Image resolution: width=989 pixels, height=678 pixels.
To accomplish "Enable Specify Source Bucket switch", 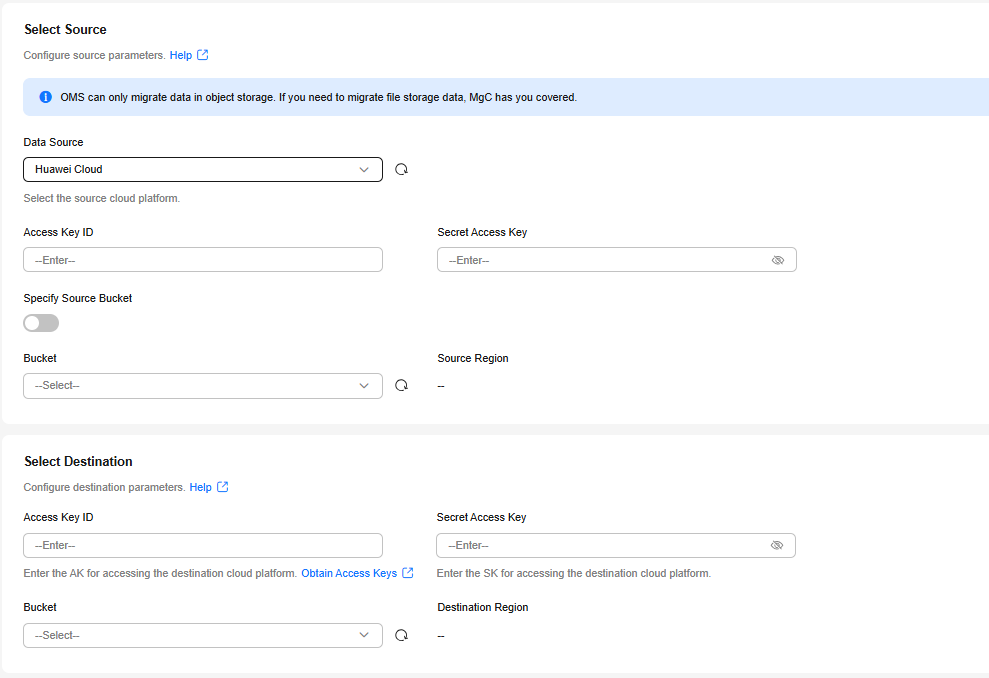I will (x=41, y=323).
